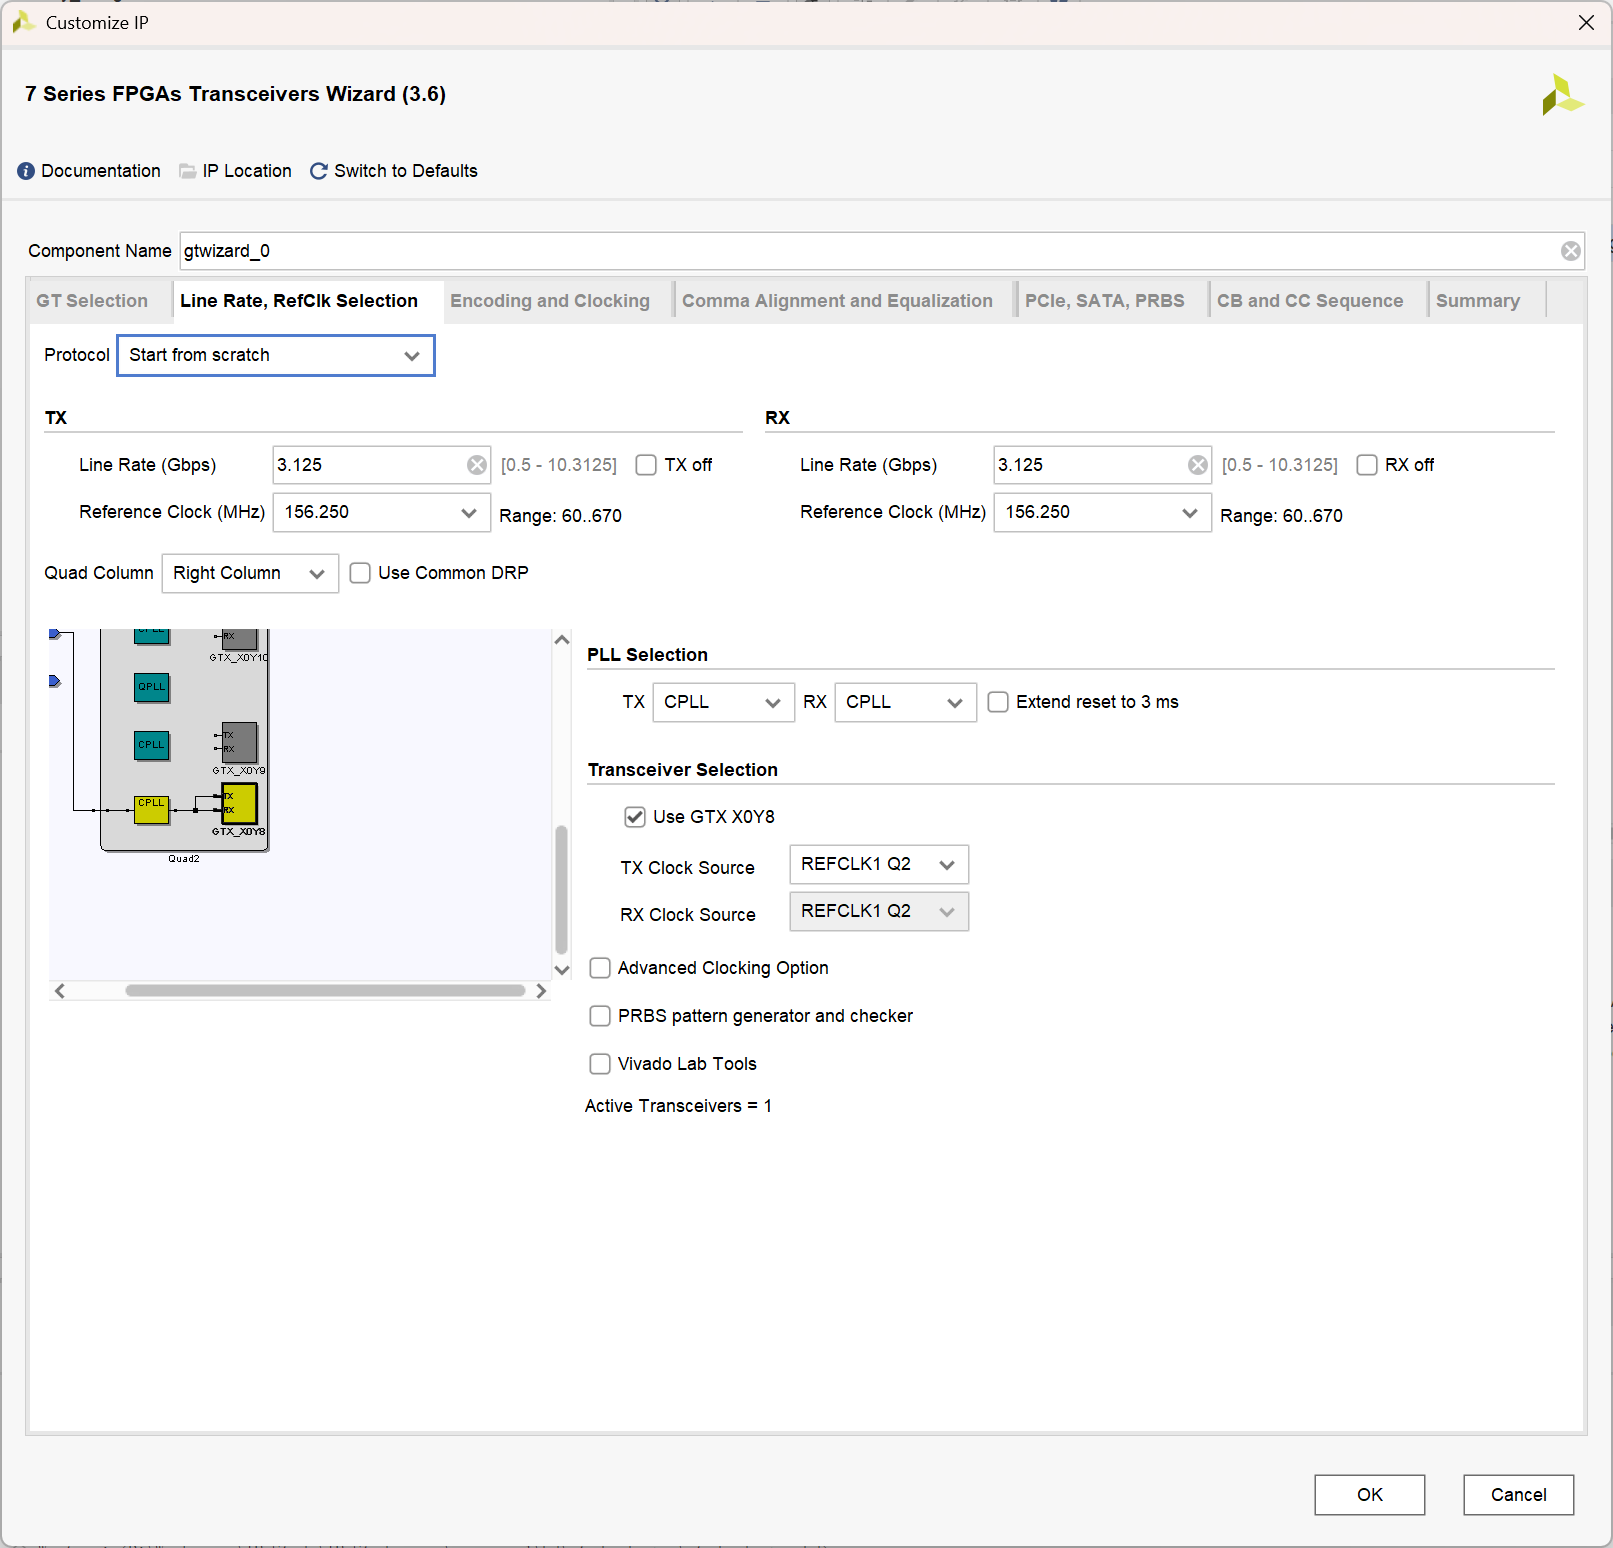
Task: Click scroll left arrow of diagram
Action: coord(60,991)
